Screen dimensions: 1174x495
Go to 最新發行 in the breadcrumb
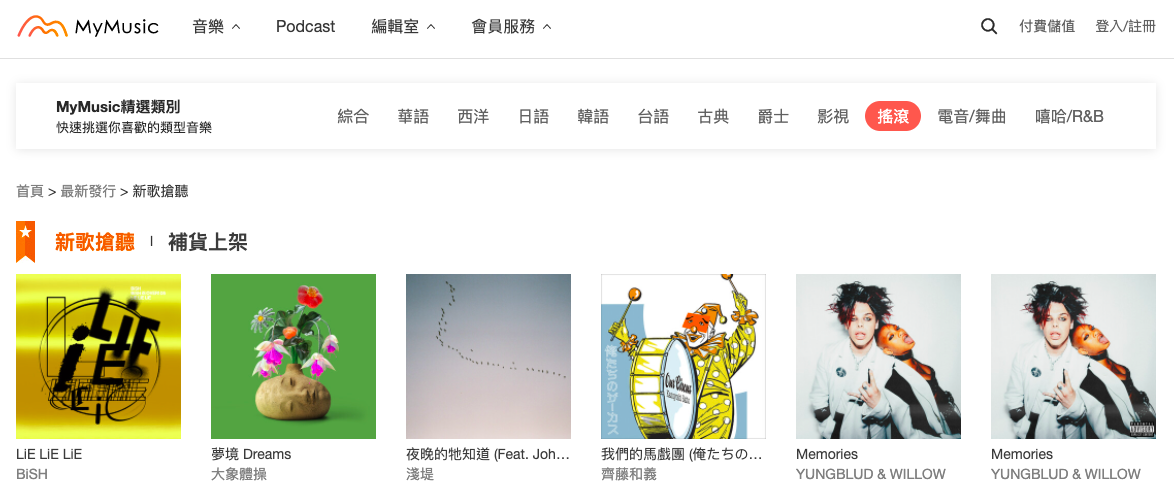point(88,192)
